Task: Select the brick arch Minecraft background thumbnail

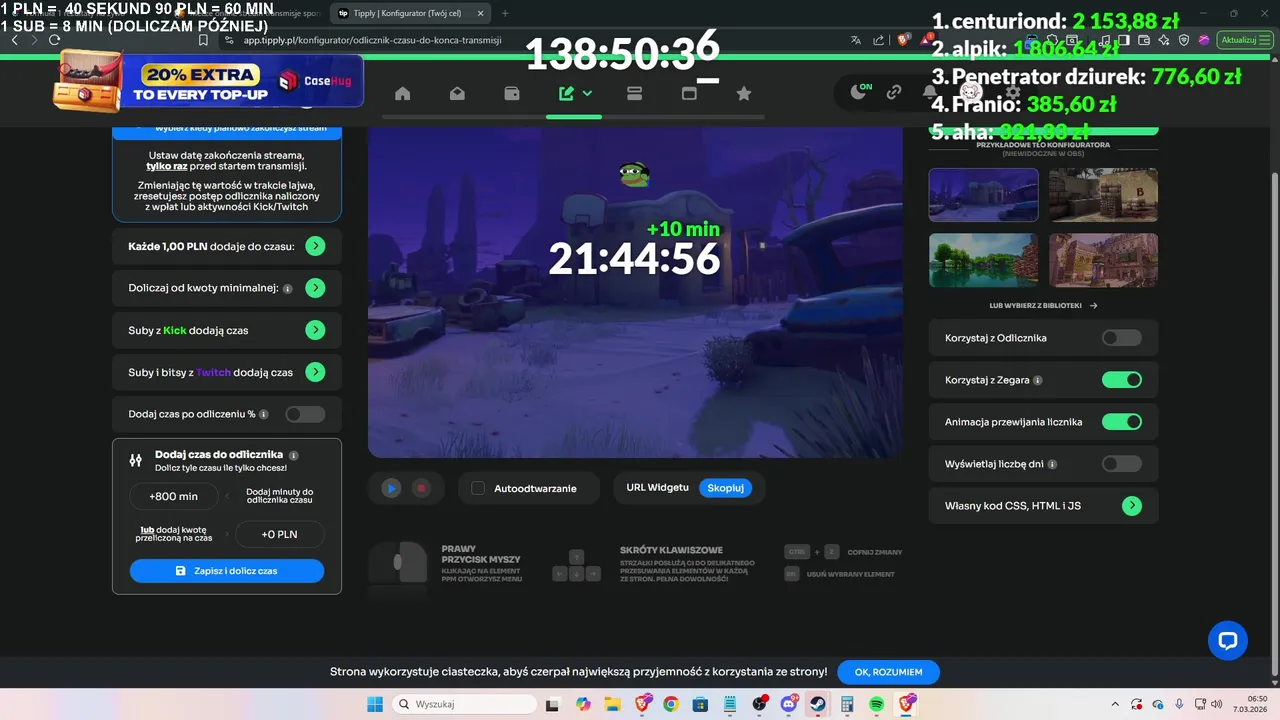Action: pyautogui.click(x=1103, y=260)
